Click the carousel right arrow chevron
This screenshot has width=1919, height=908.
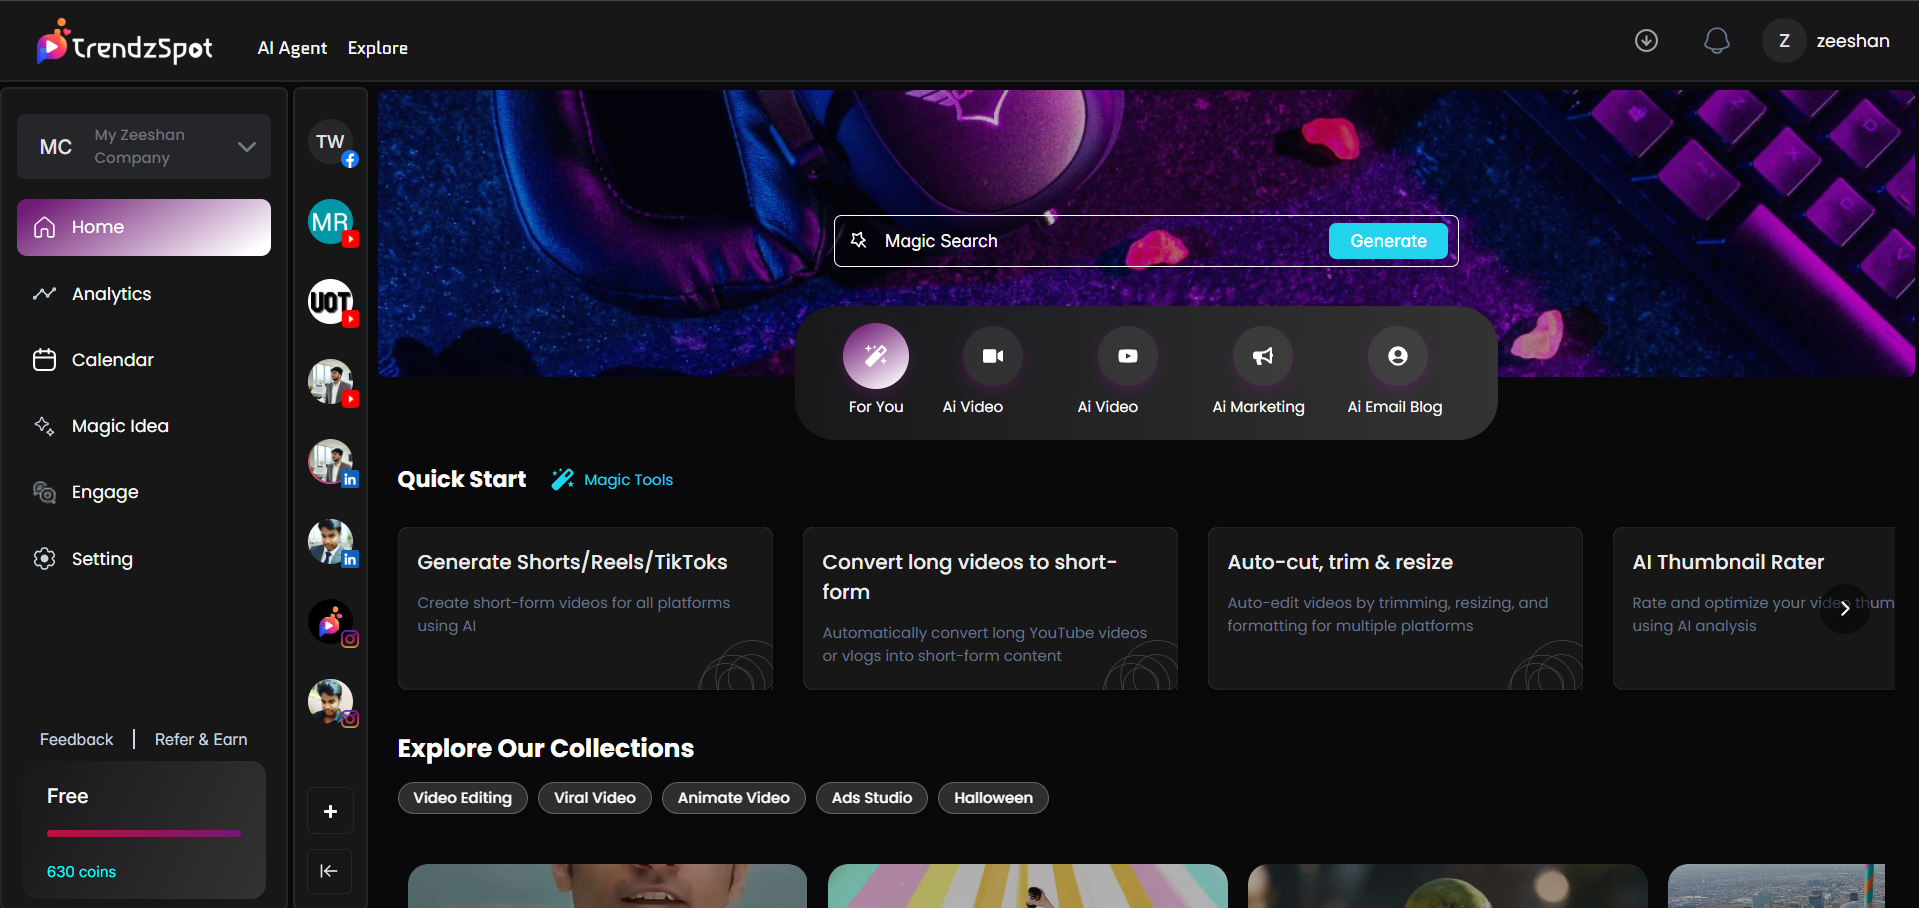1845,608
